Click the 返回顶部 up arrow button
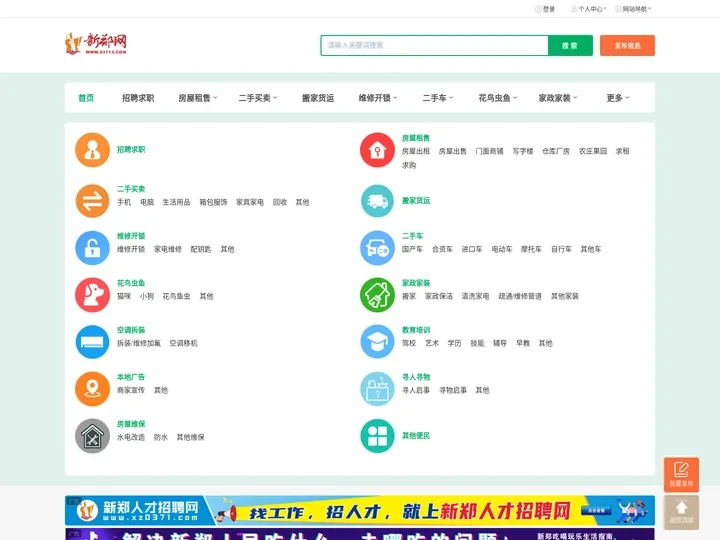The image size is (720, 540). click(681, 512)
